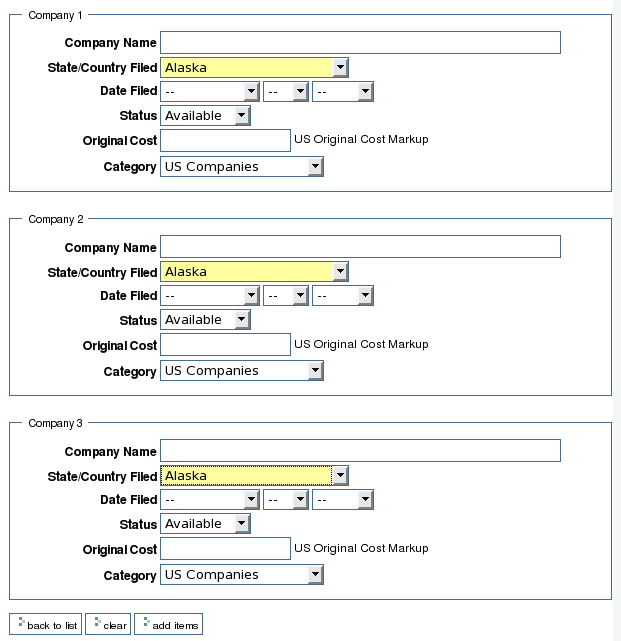621x641 pixels.
Task: Click Company 1 Original Cost field
Action: click(x=225, y=141)
